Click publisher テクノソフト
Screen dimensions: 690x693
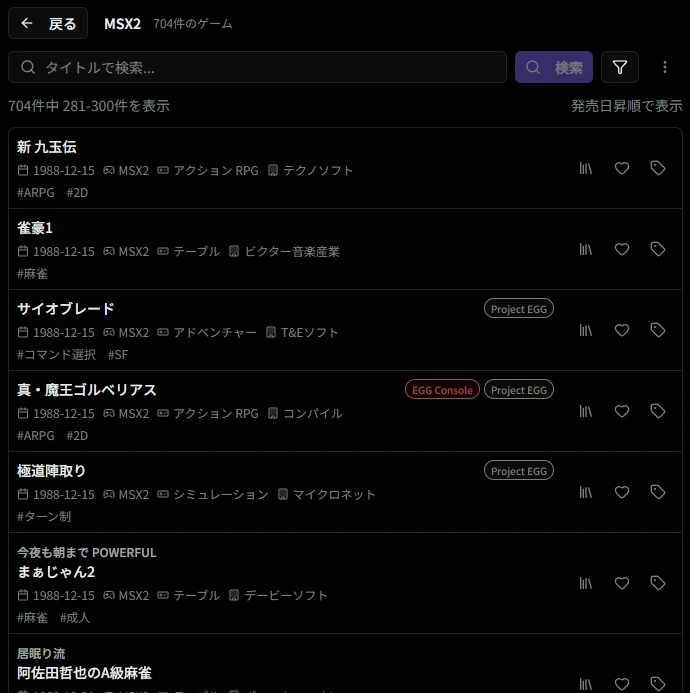tap(318, 171)
